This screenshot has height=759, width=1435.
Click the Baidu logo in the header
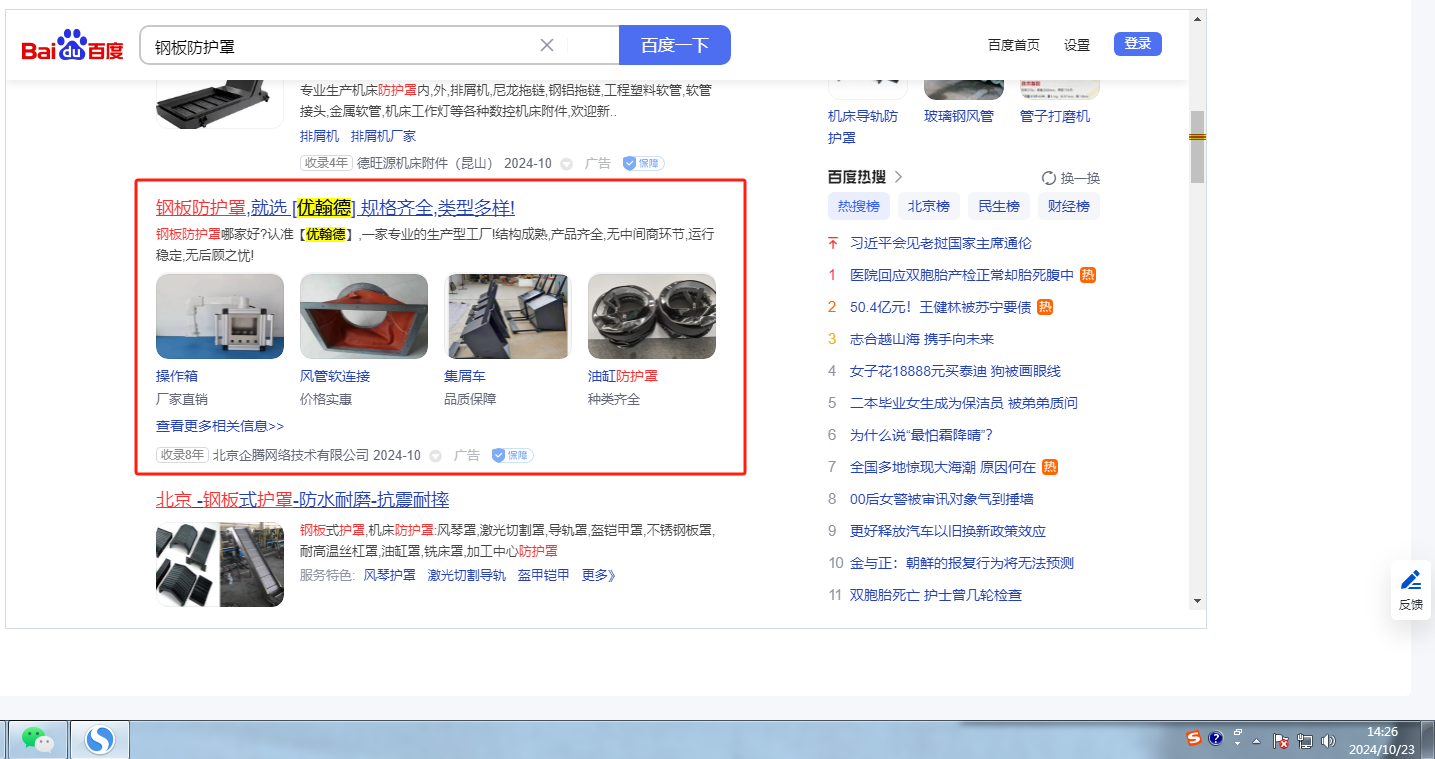pyautogui.click(x=72, y=46)
